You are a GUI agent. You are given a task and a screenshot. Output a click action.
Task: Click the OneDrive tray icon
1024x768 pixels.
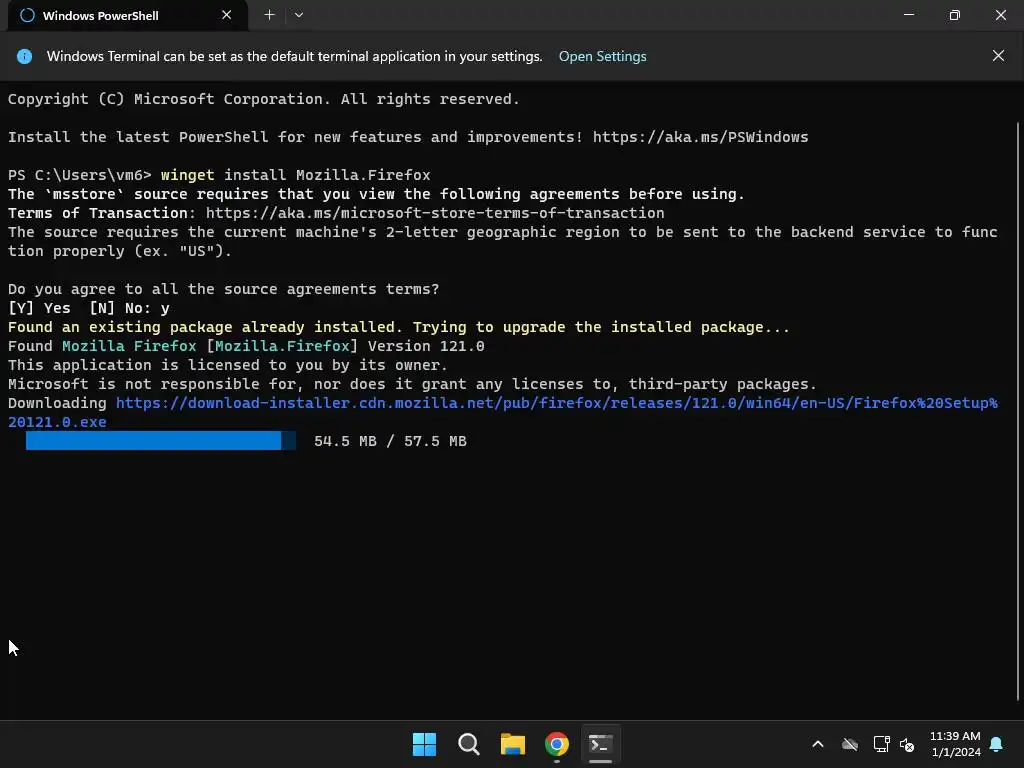850,744
